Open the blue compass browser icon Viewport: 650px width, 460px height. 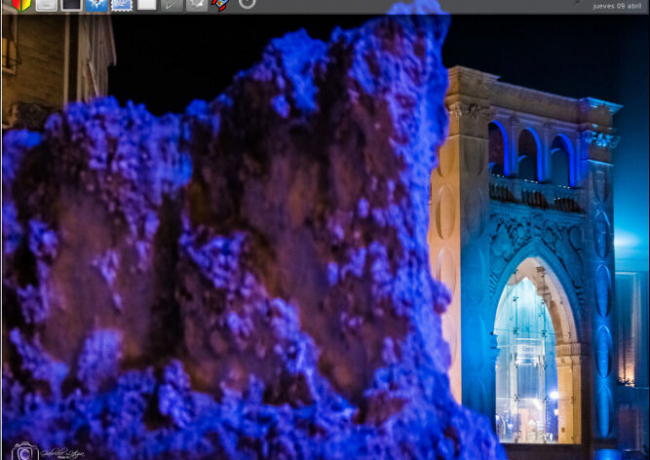pyautogui.click(x=96, y=4)
